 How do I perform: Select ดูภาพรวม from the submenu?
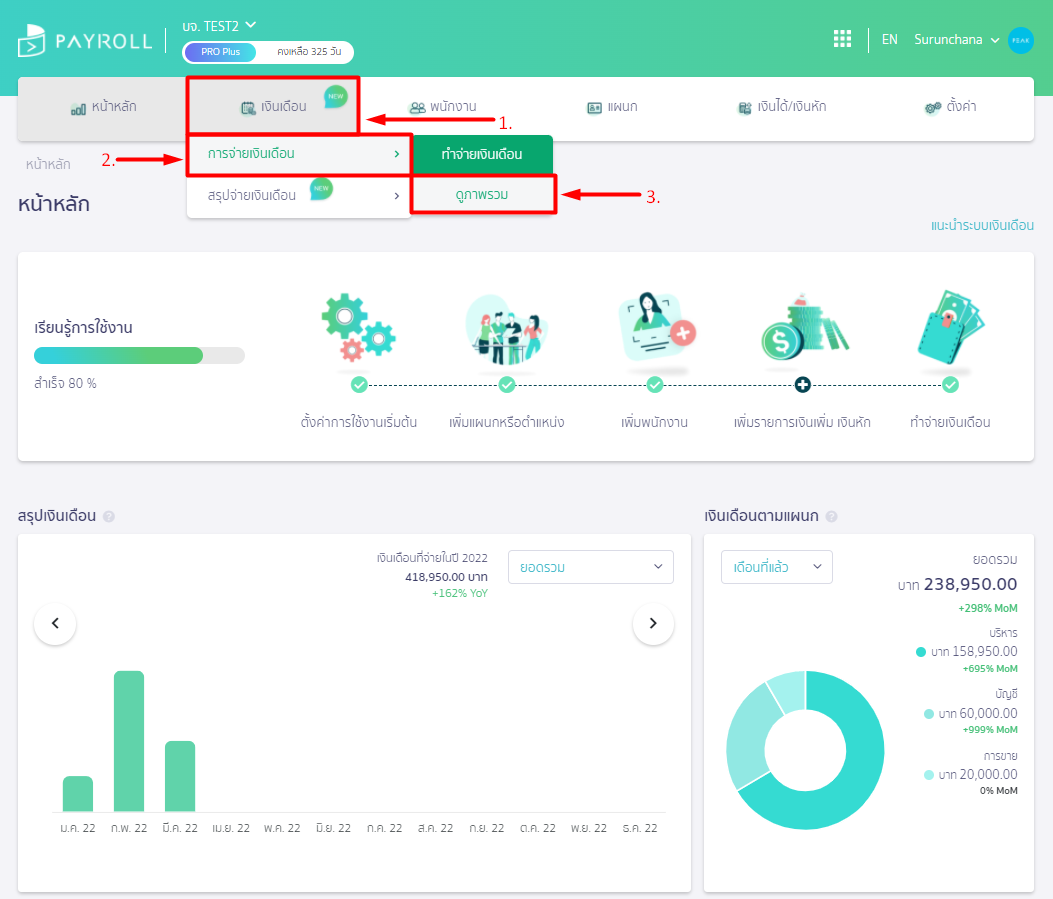pyautogui.click(x=481, y=195)
